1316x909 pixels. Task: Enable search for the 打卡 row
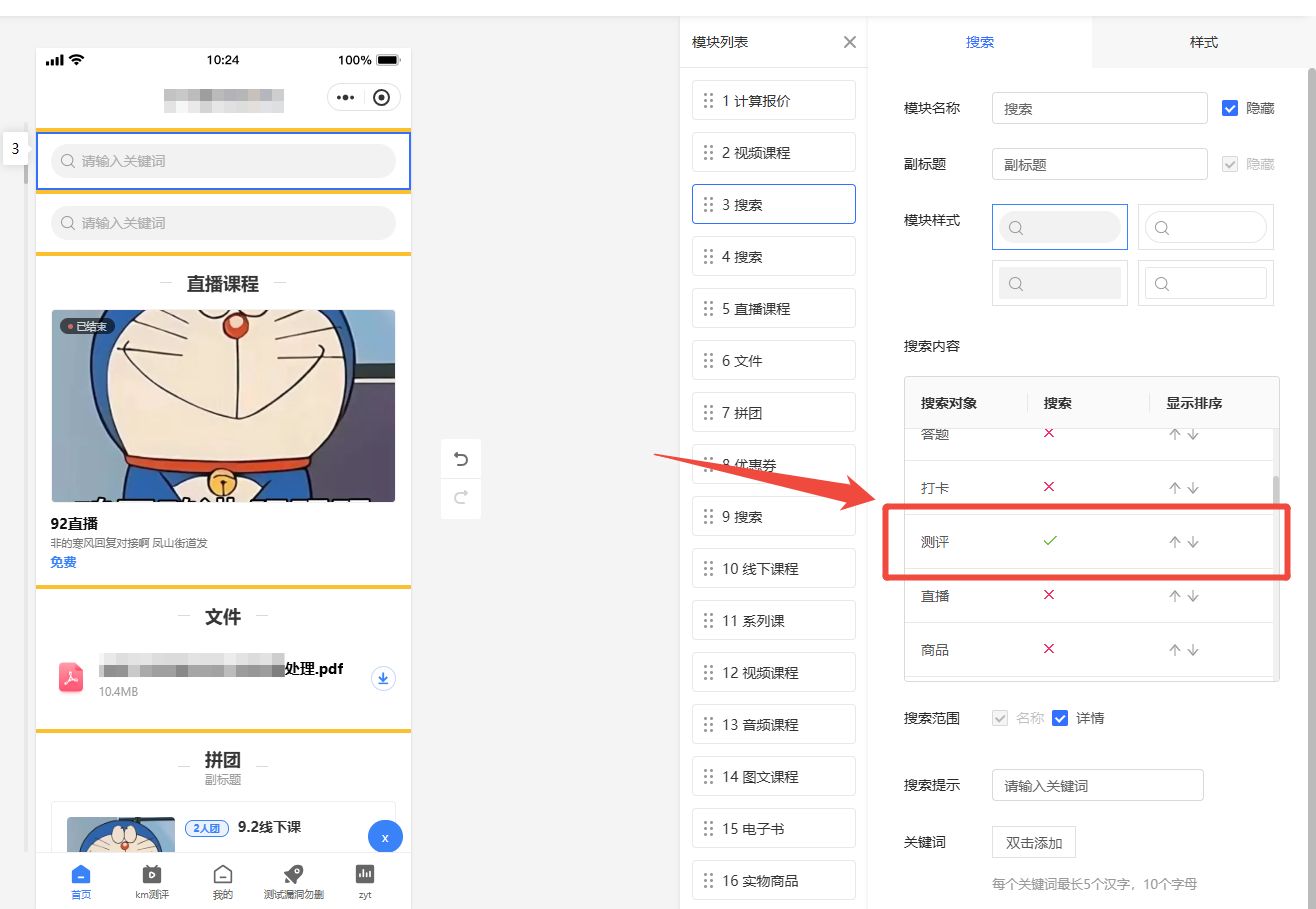pos(1049,487)
